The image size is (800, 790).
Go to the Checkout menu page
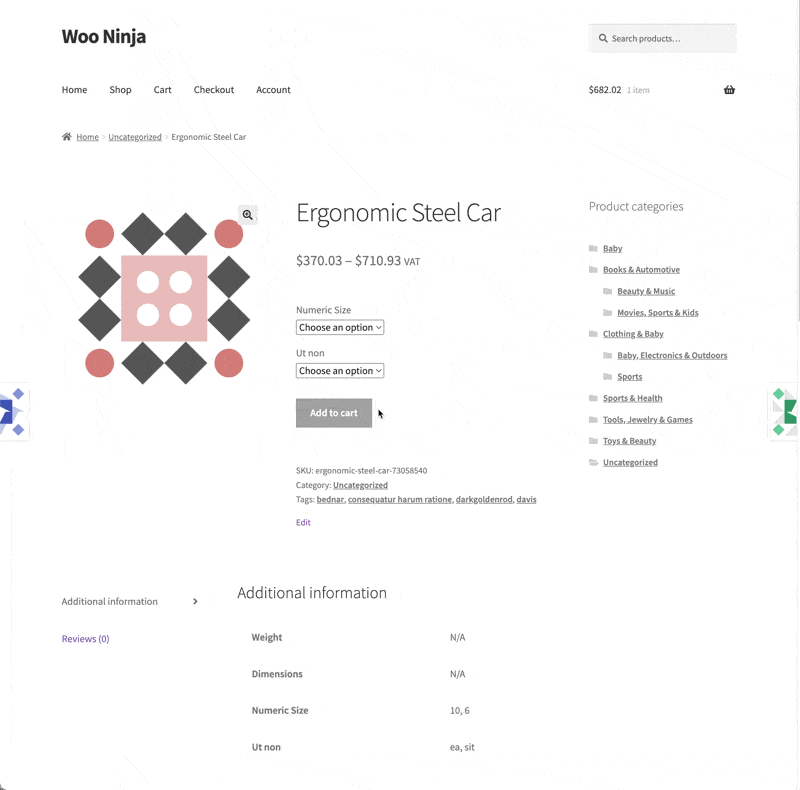point(214,90)
